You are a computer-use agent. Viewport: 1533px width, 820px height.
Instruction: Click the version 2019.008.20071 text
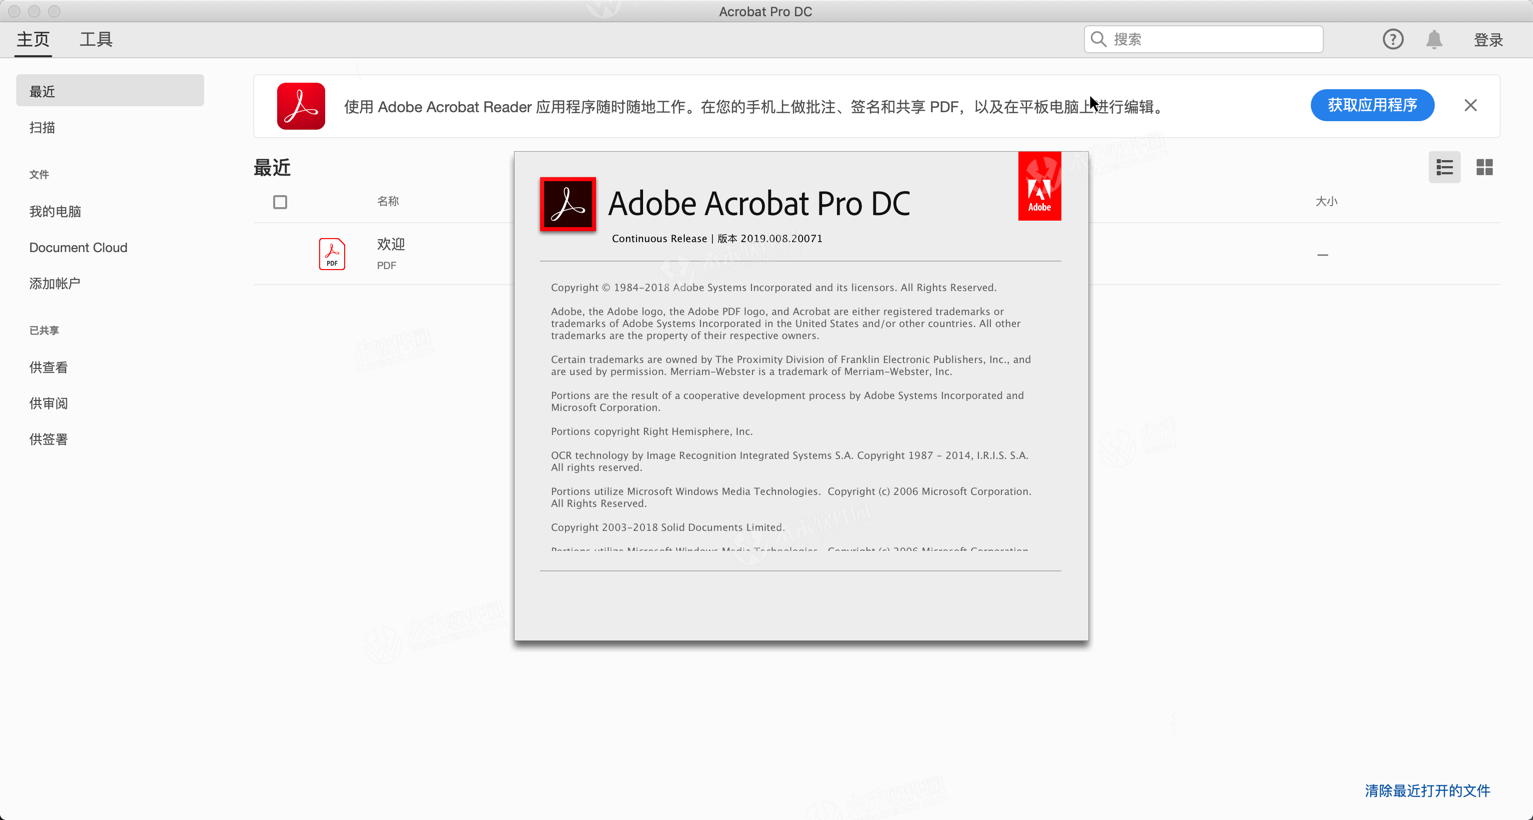coord(769,239)
